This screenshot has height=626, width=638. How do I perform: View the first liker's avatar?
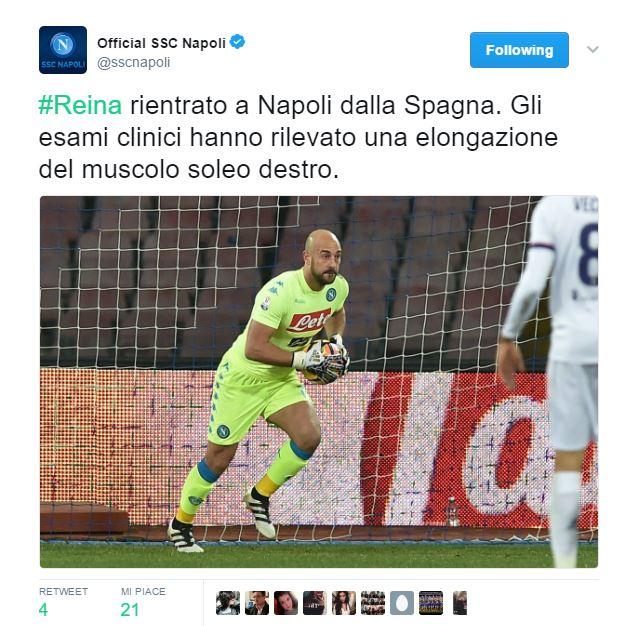pos(227,603)
